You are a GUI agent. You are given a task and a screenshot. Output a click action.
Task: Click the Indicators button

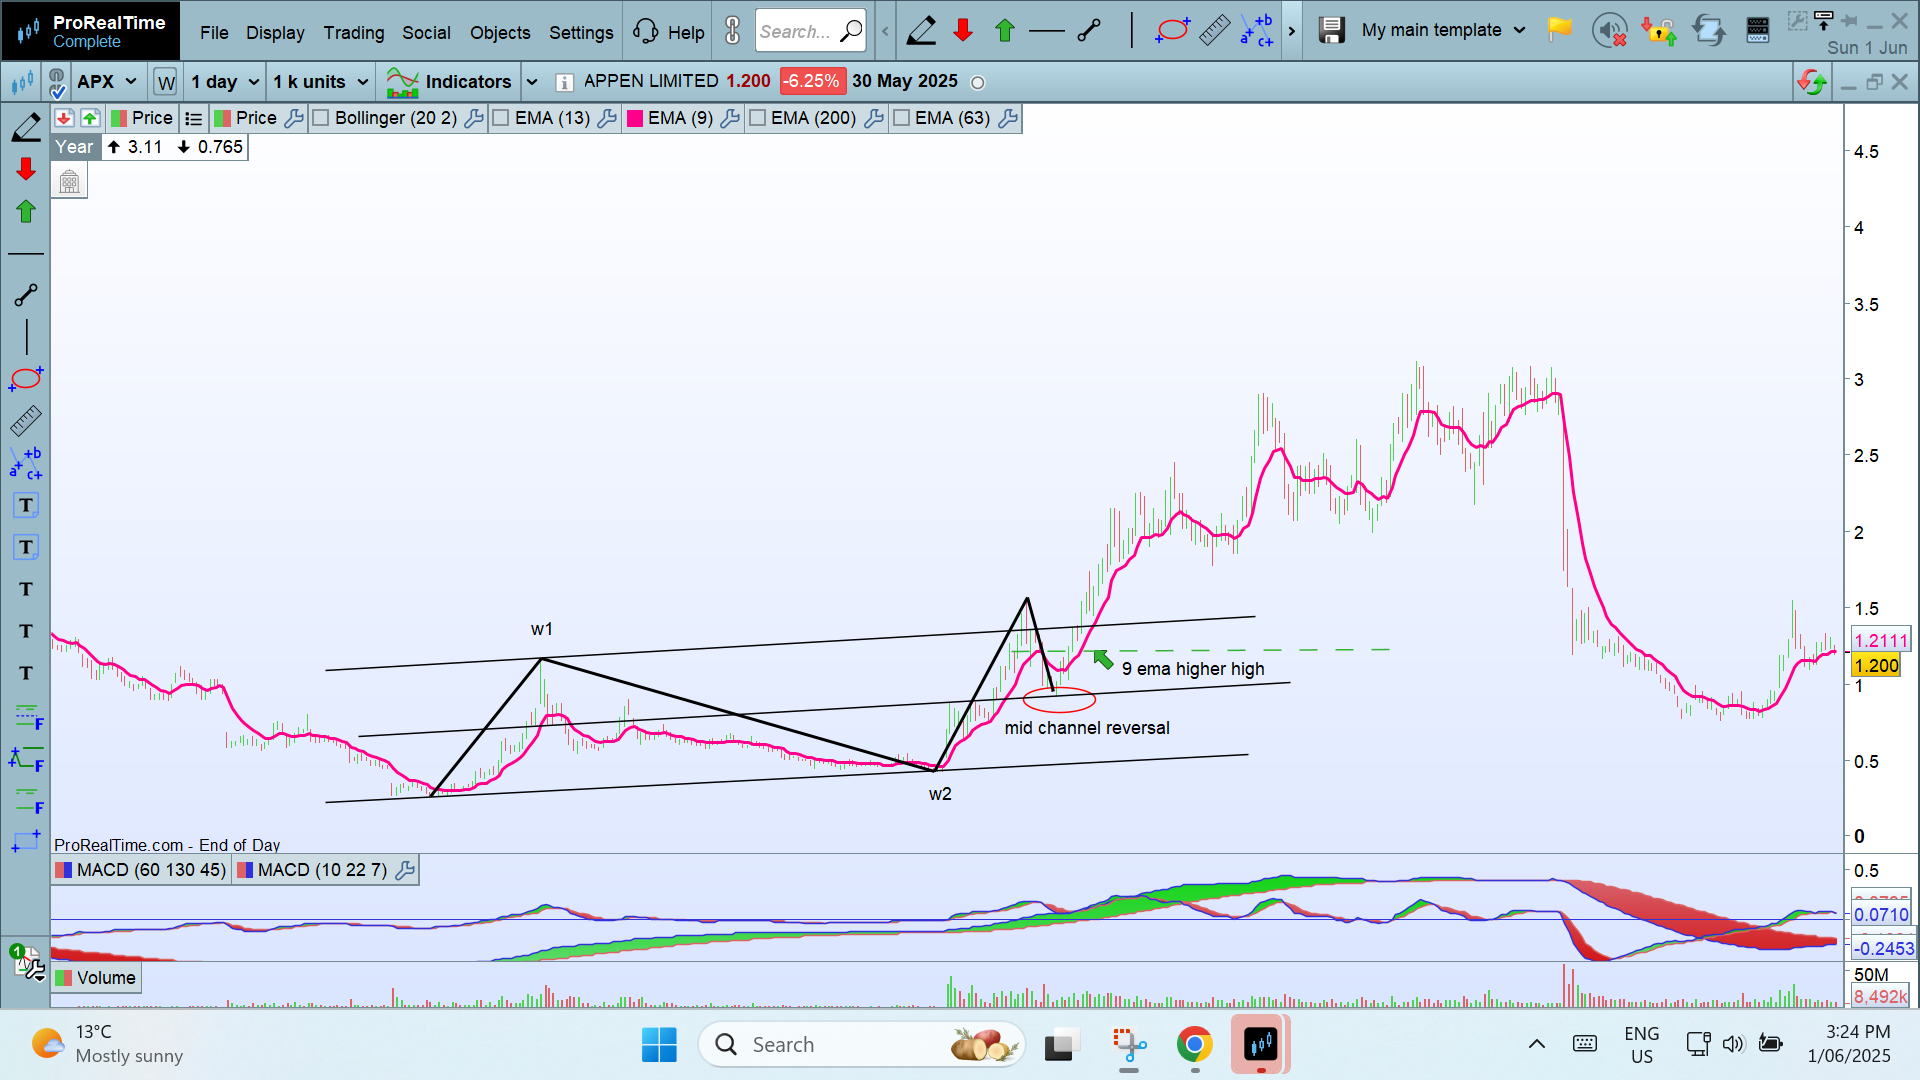(449, 82)
